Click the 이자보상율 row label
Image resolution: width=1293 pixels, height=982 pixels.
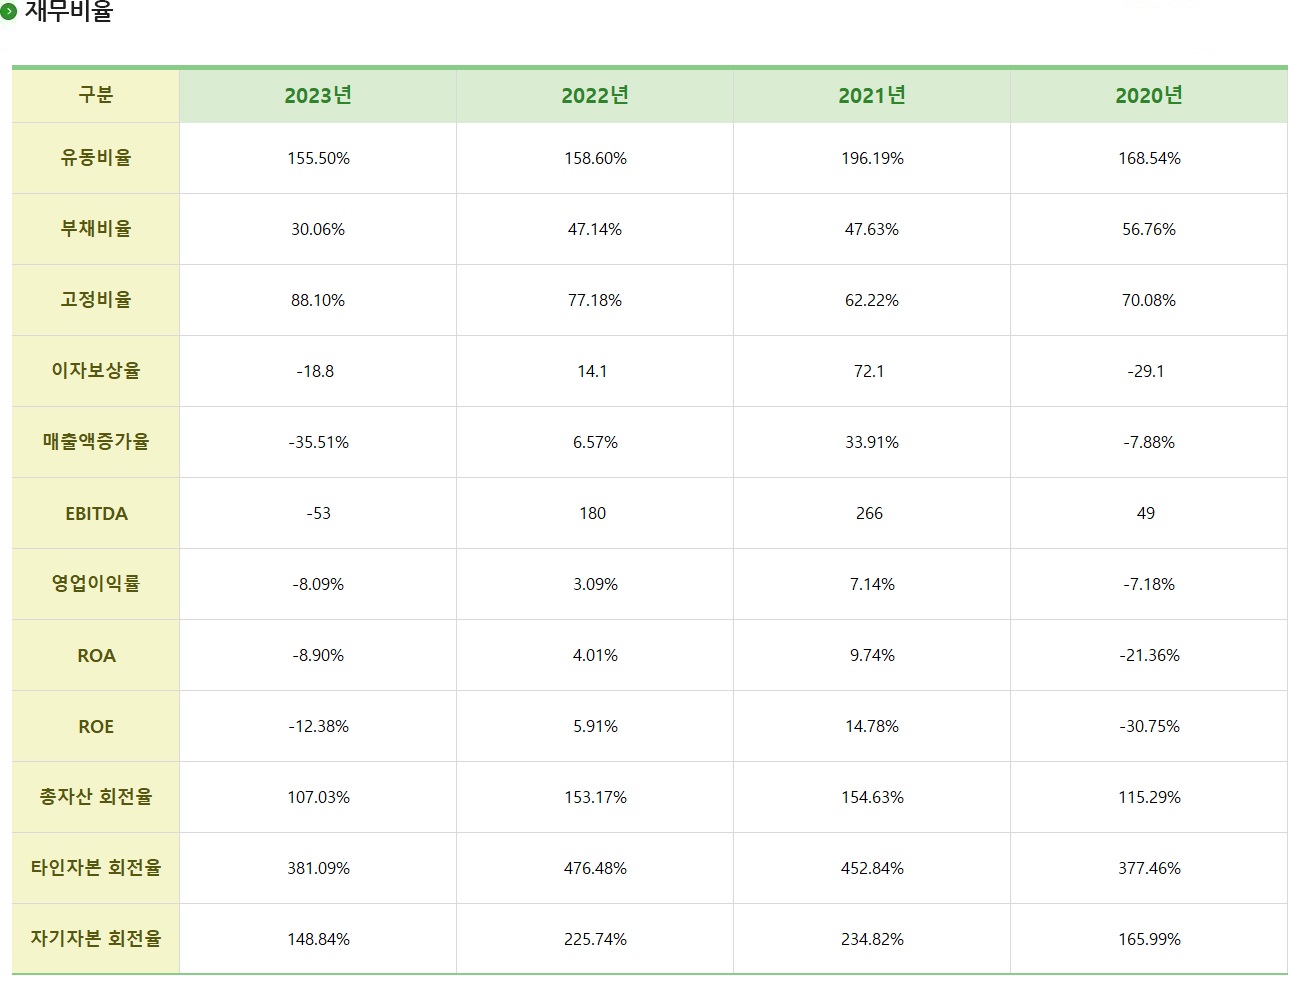coord(96,371)
